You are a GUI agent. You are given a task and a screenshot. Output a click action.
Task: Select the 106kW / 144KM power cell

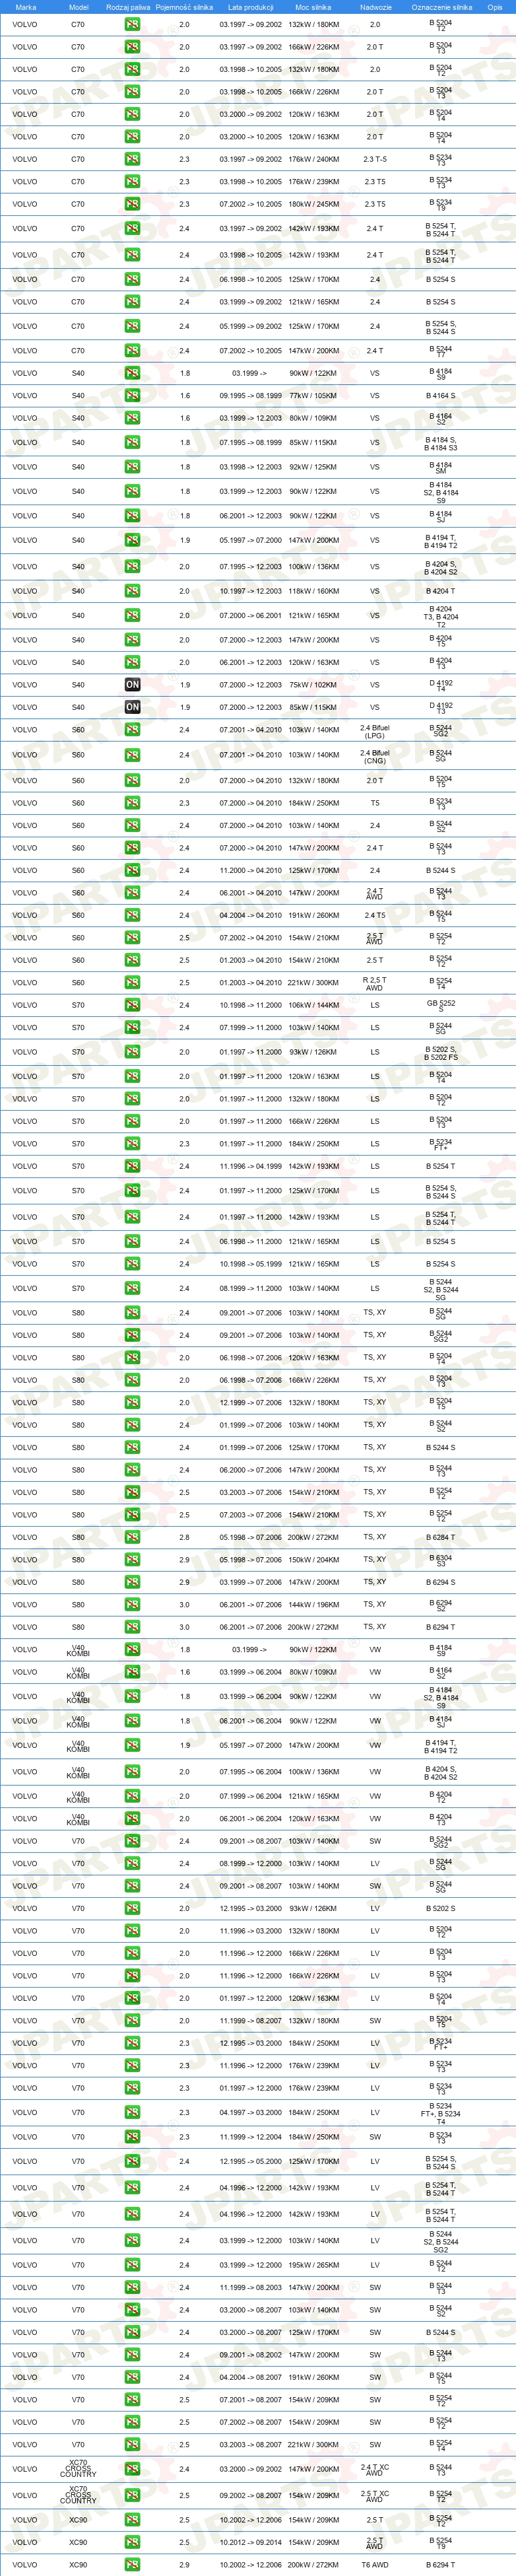pyautogui.click(x=313, y=1005)
